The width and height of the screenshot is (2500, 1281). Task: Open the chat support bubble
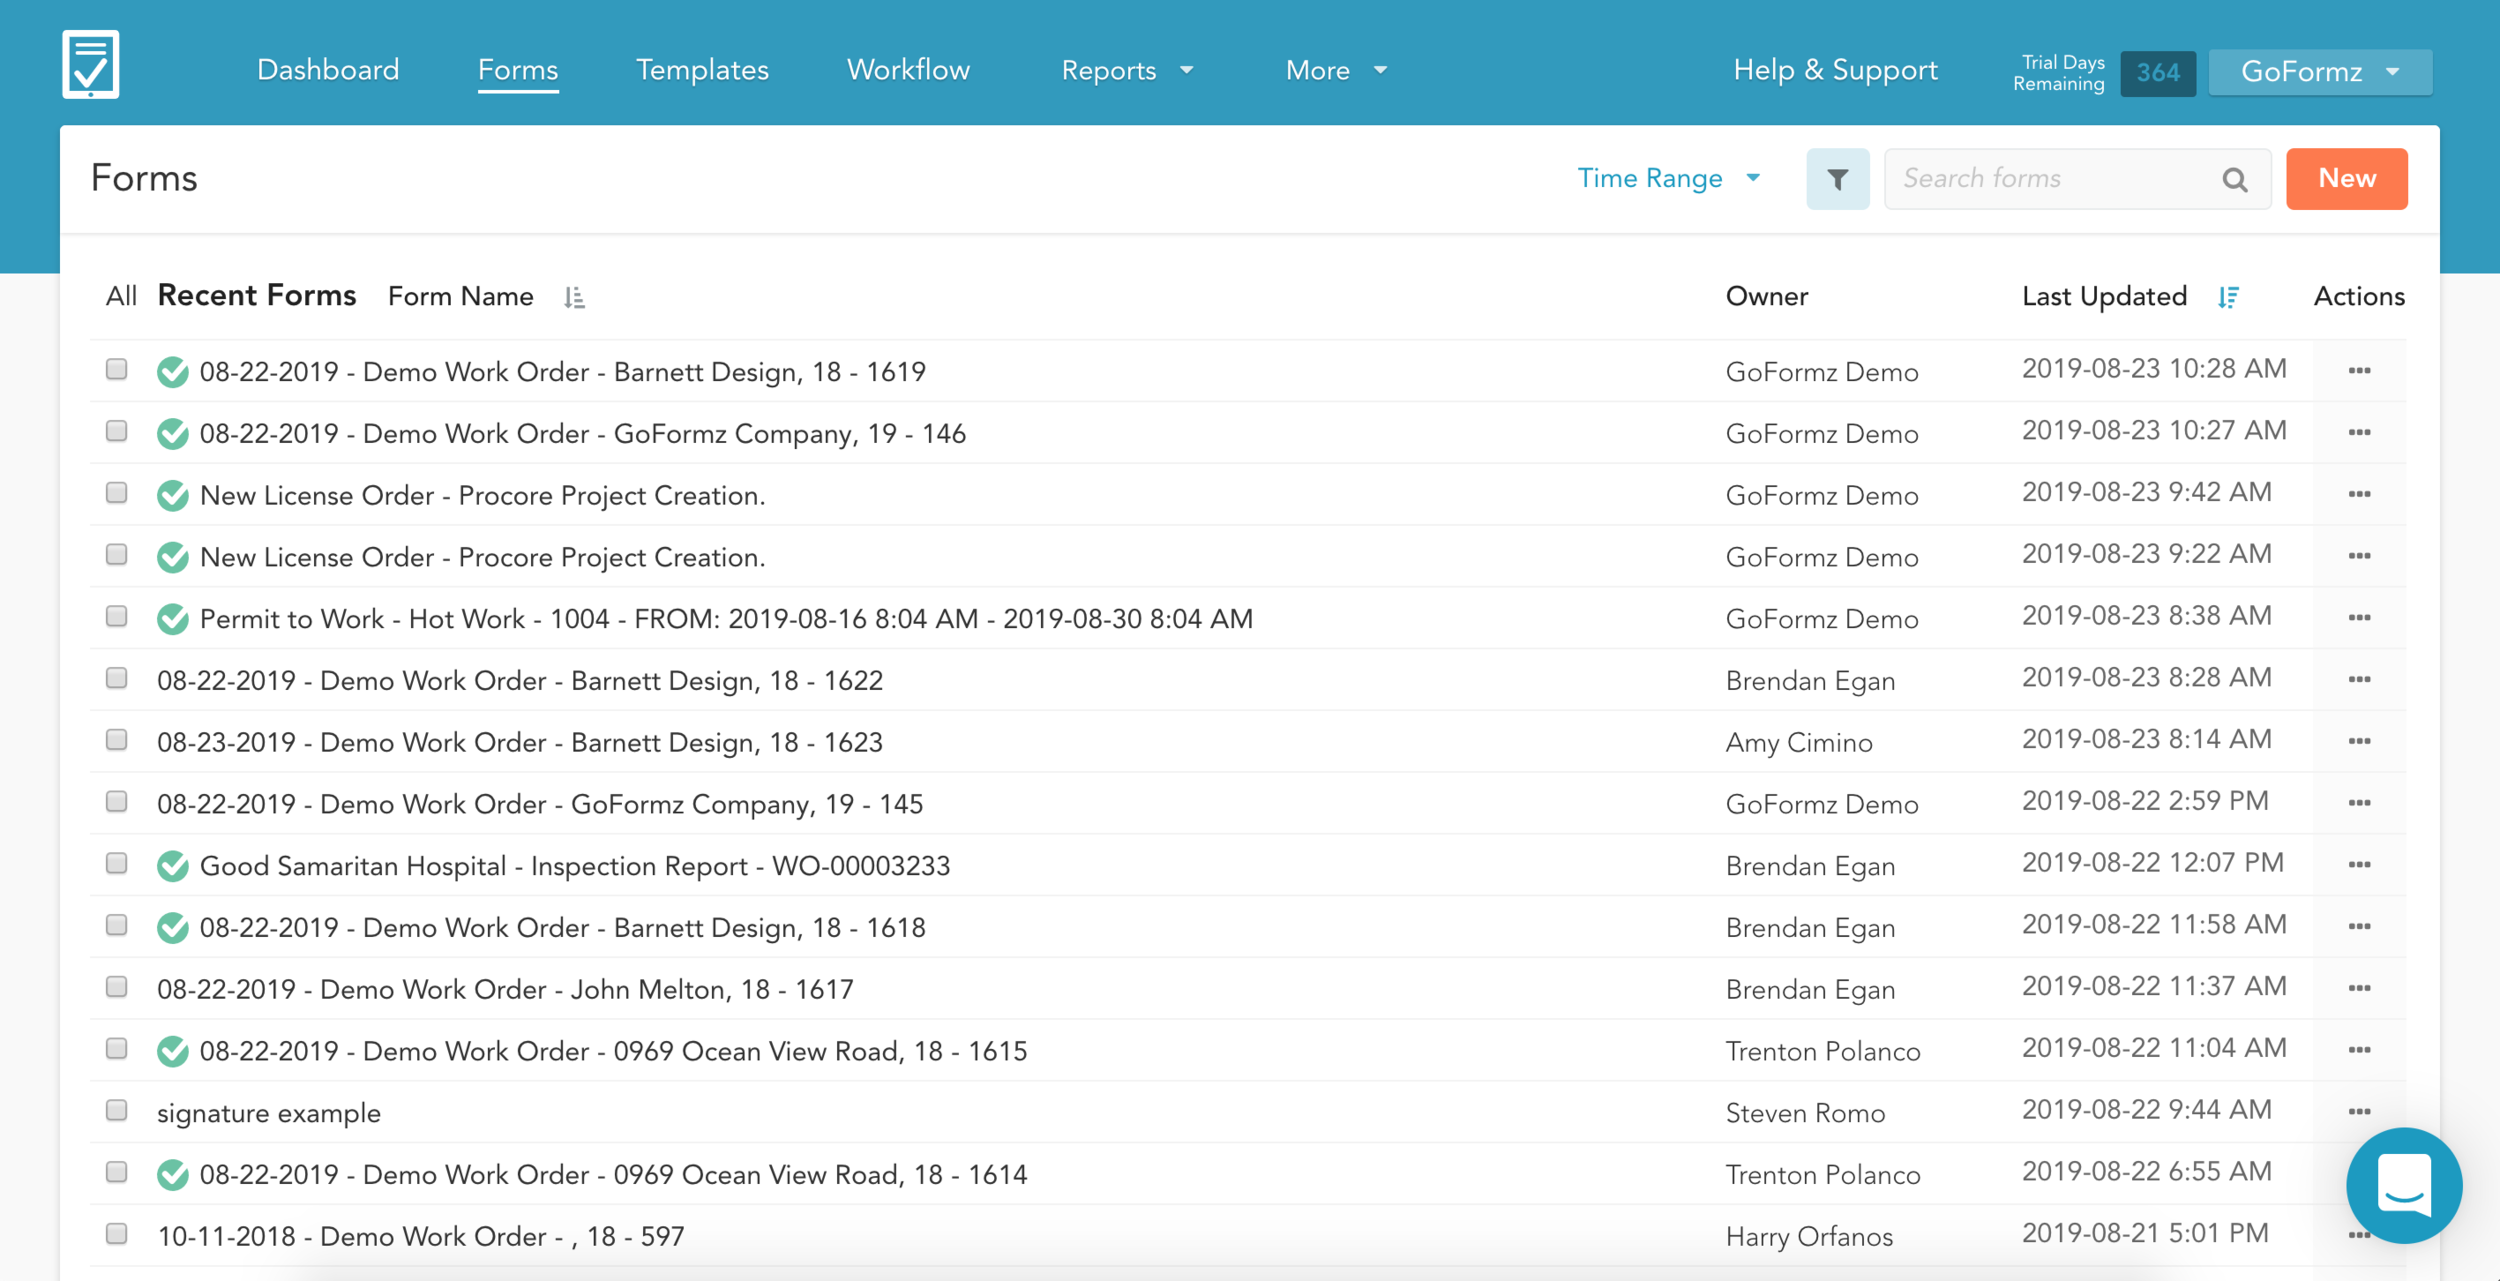click(2403, 1185)
